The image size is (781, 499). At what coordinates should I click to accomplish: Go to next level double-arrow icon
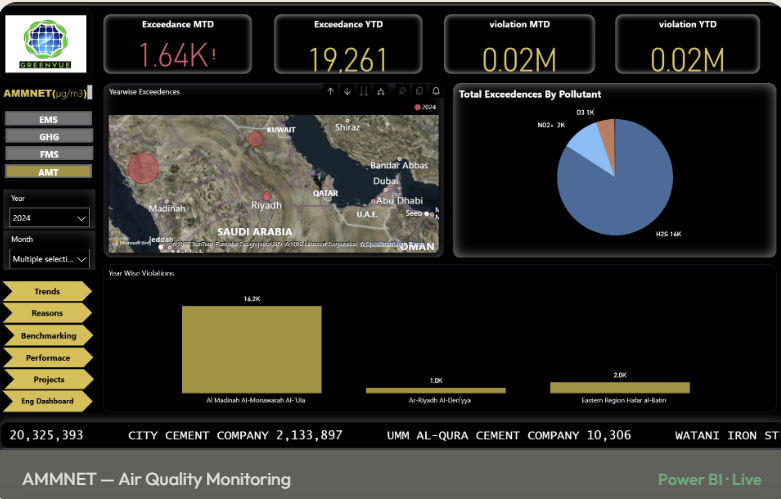coord(364,91)
